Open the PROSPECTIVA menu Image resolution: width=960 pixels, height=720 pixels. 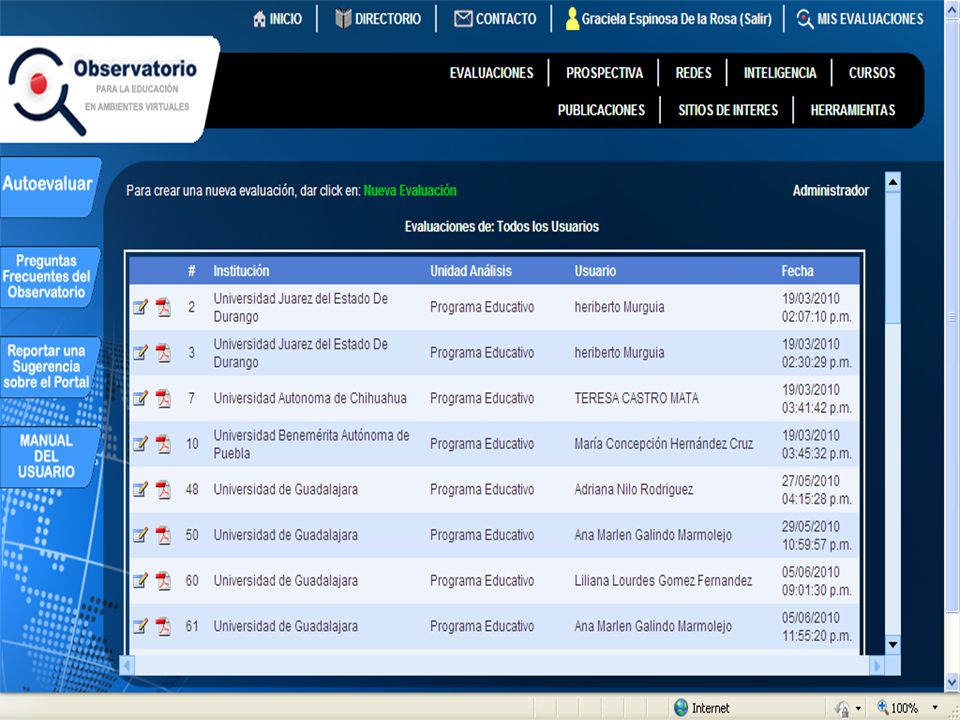pos(604,73)
